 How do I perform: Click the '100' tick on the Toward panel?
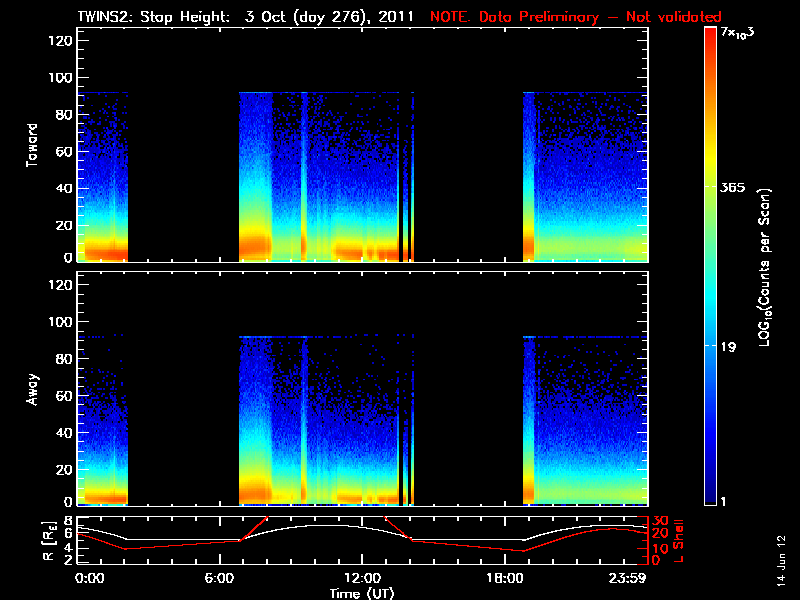point(60,78)
